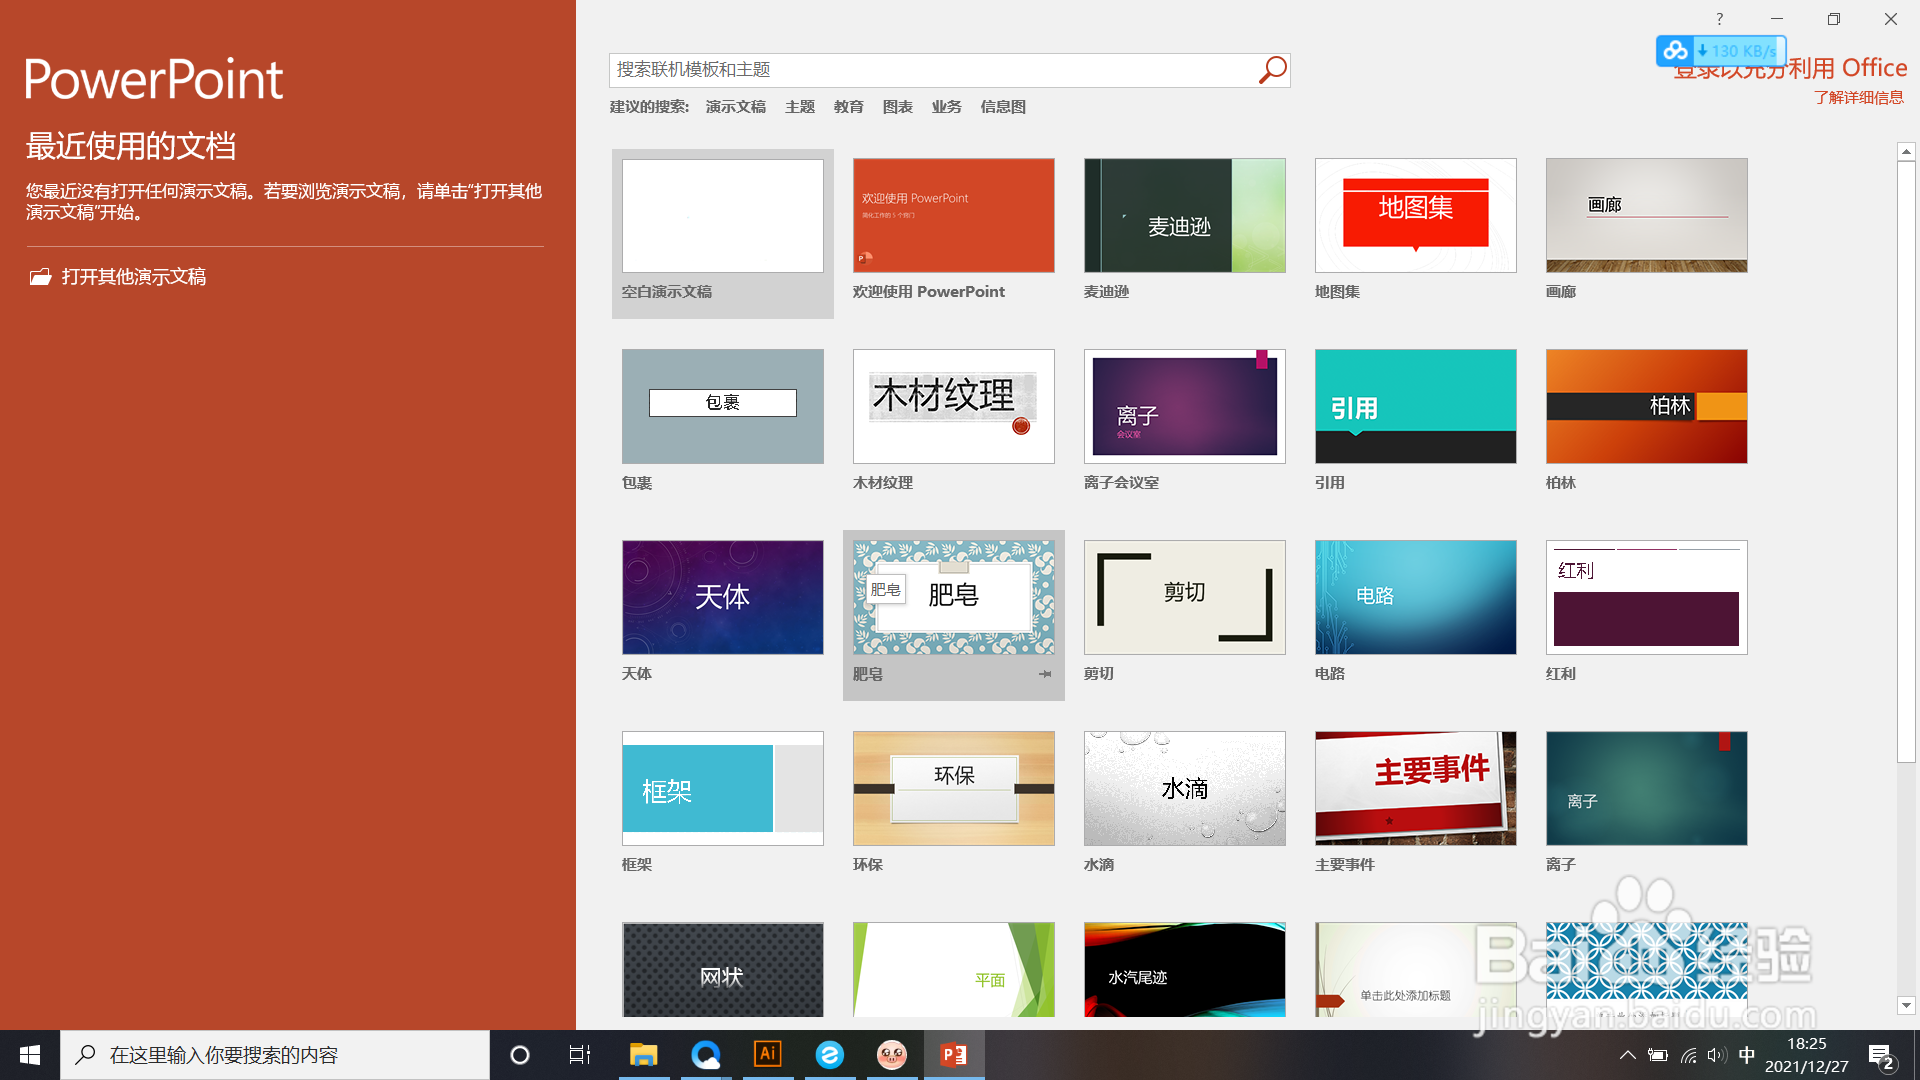Open Adobe Illustrator from taskbar
Viewport: 1920px width, 1080px height.
click(x=768, y=1055)
